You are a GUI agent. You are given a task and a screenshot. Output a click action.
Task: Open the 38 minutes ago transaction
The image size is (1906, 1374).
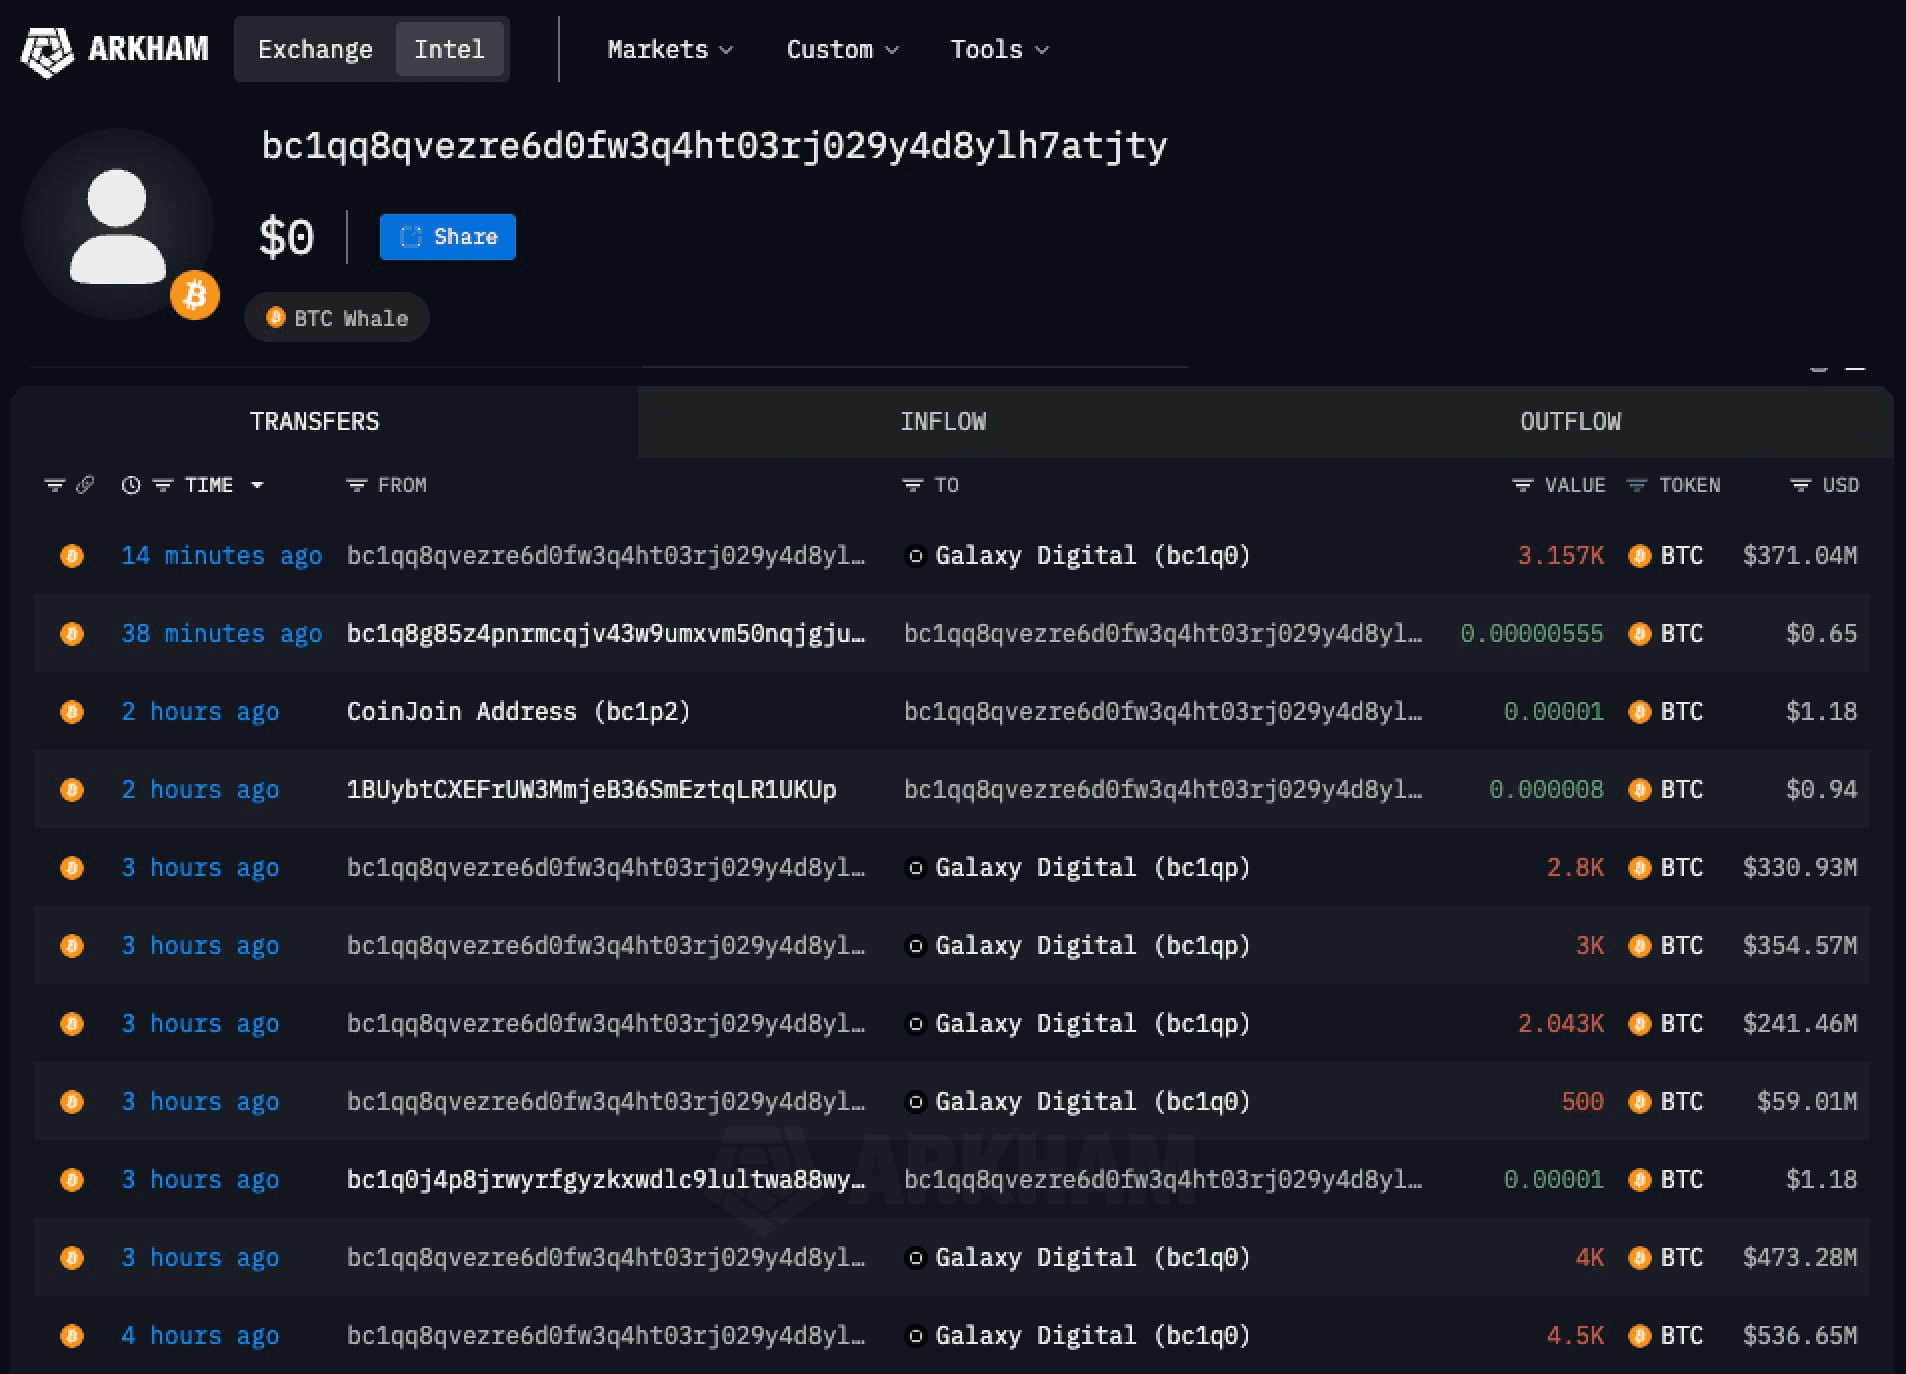pos(222,634)
